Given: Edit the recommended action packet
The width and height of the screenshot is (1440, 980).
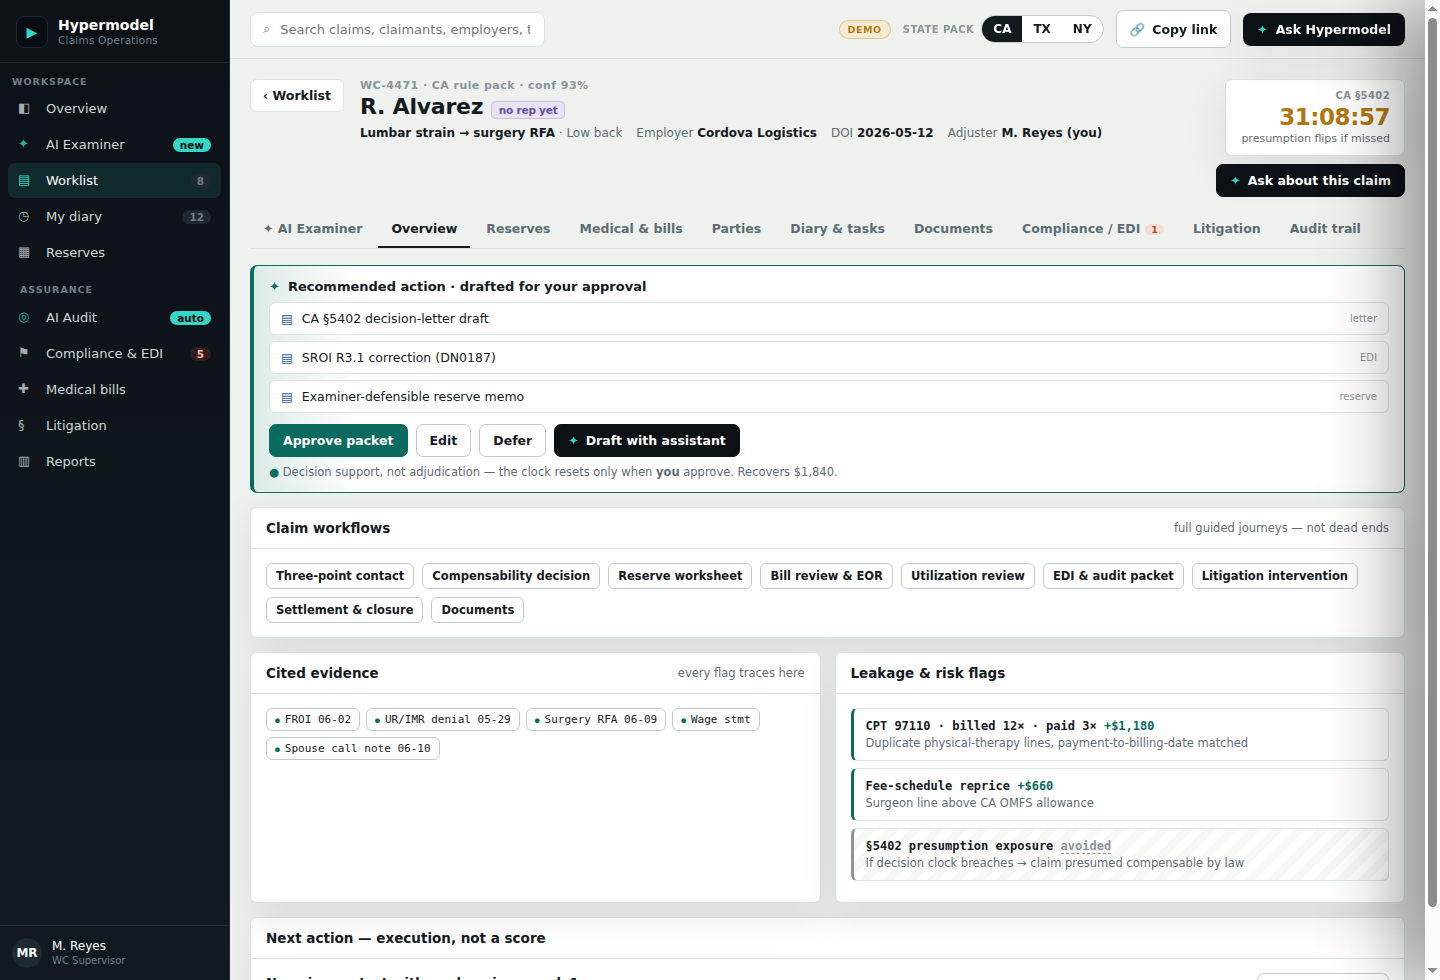Looking at the screenshot, I should (443, 441).
